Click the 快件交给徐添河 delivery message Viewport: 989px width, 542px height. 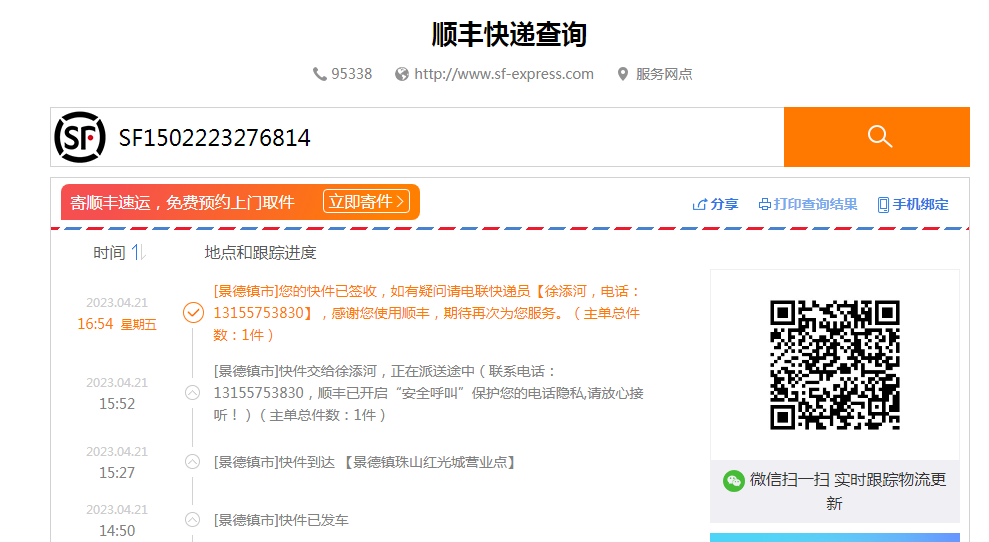coord(428,392)
